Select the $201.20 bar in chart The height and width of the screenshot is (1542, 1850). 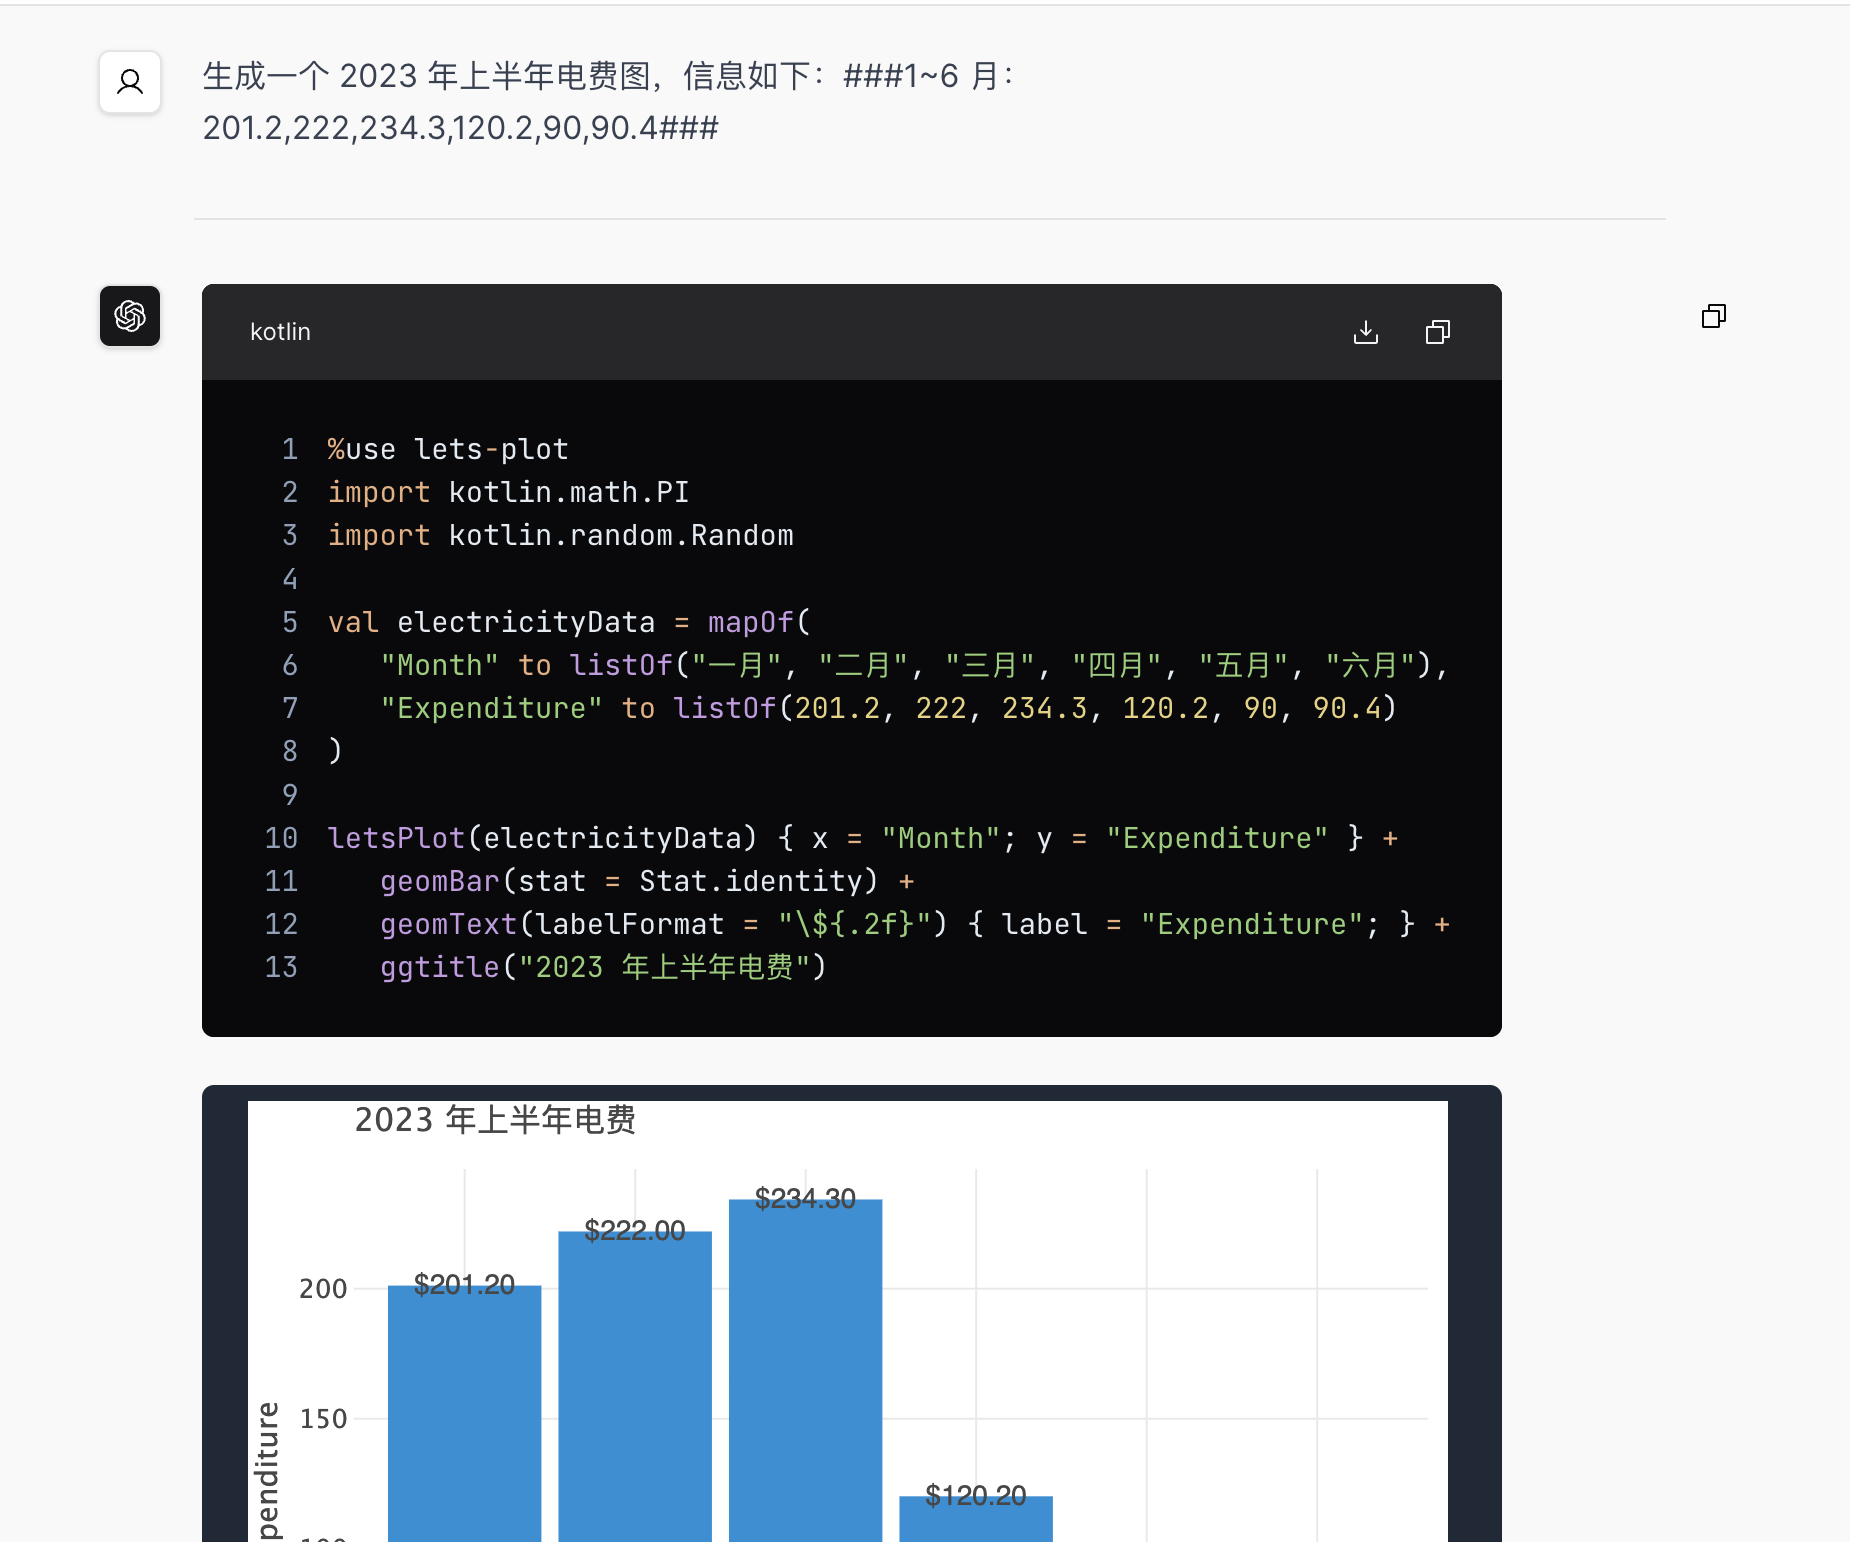click(x=464, y=1413)
